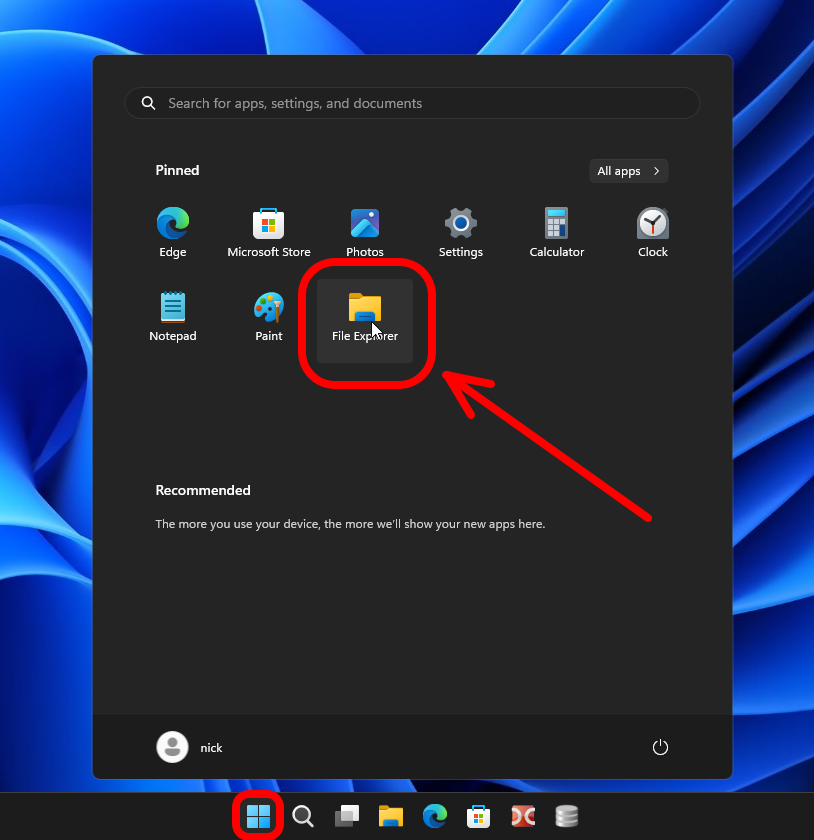Click the Start menu search field
Screen dimensions: 814x840
(412, 103)
